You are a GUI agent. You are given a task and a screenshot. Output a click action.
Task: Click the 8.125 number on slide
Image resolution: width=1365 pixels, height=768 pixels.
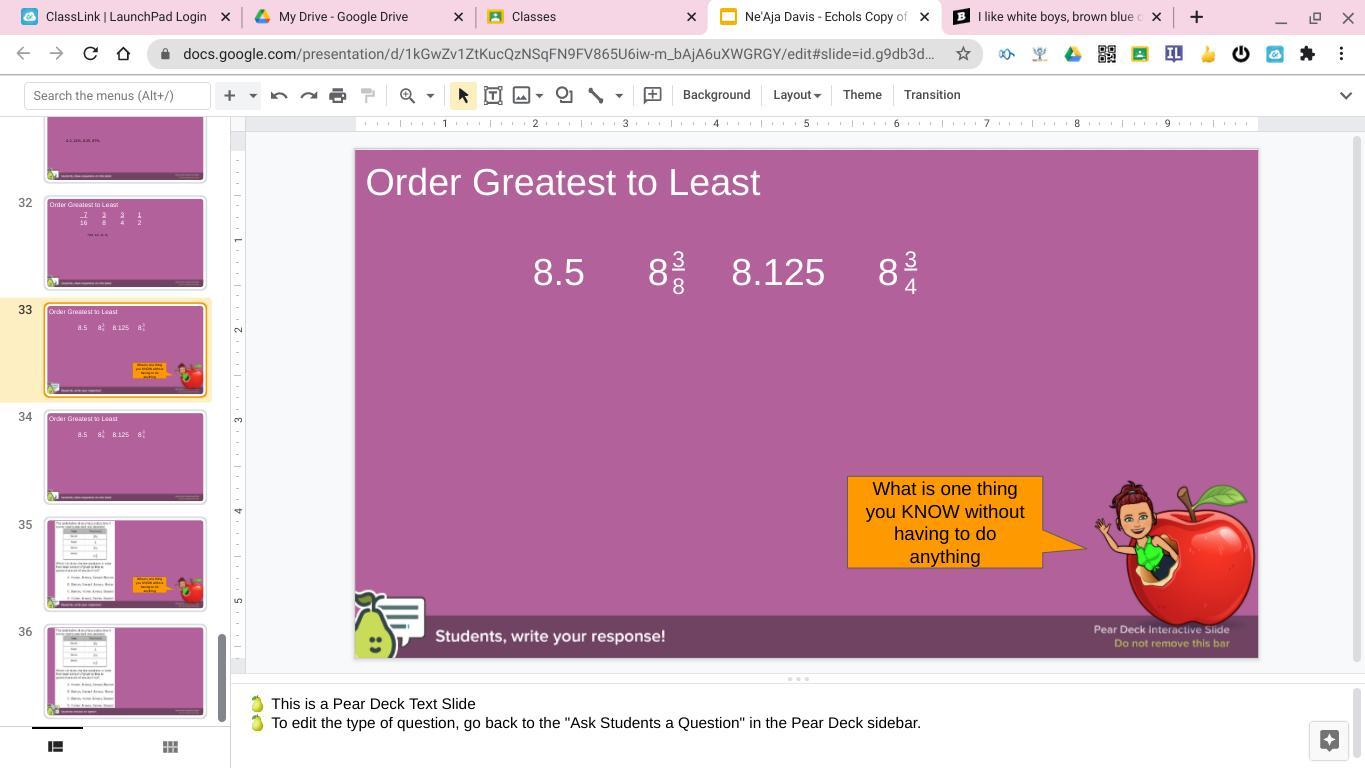pyautogui.click(x=778, y=272)
